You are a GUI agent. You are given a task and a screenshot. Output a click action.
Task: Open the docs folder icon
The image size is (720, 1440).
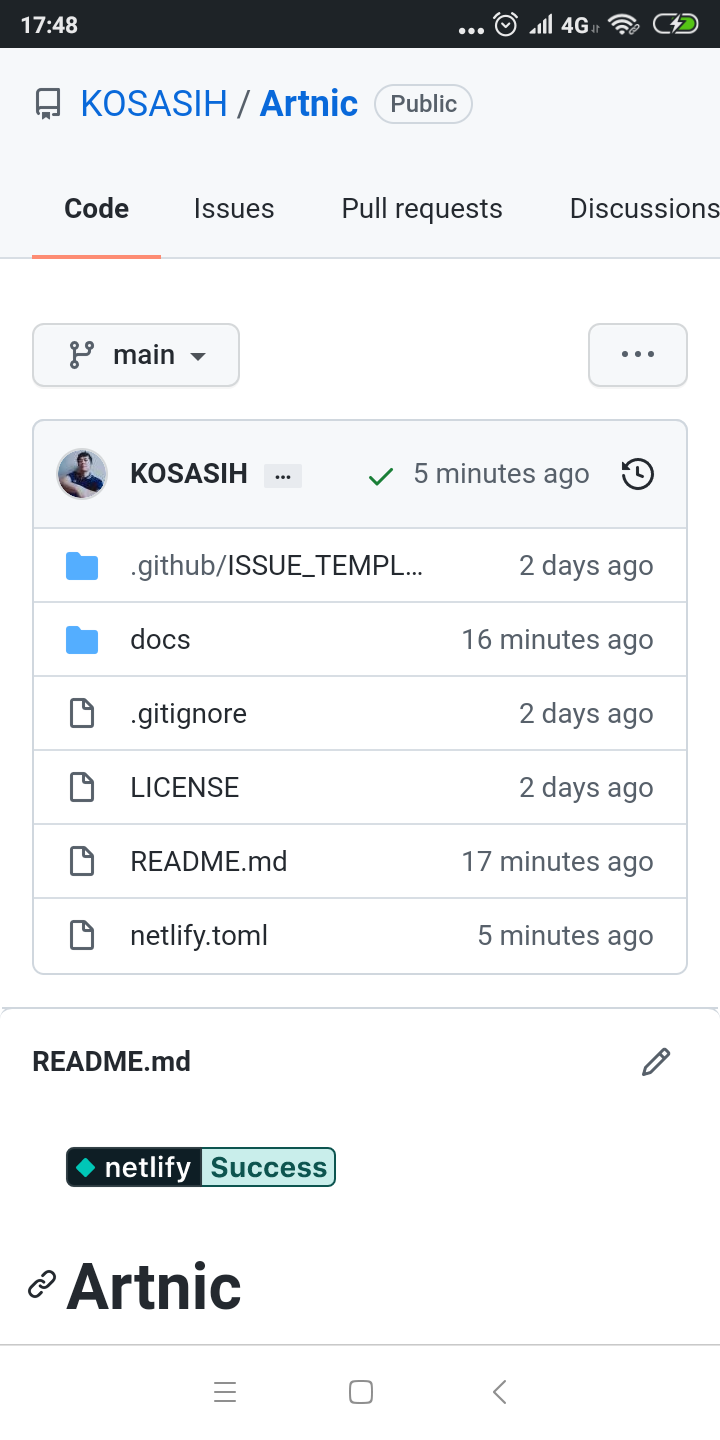82,640
